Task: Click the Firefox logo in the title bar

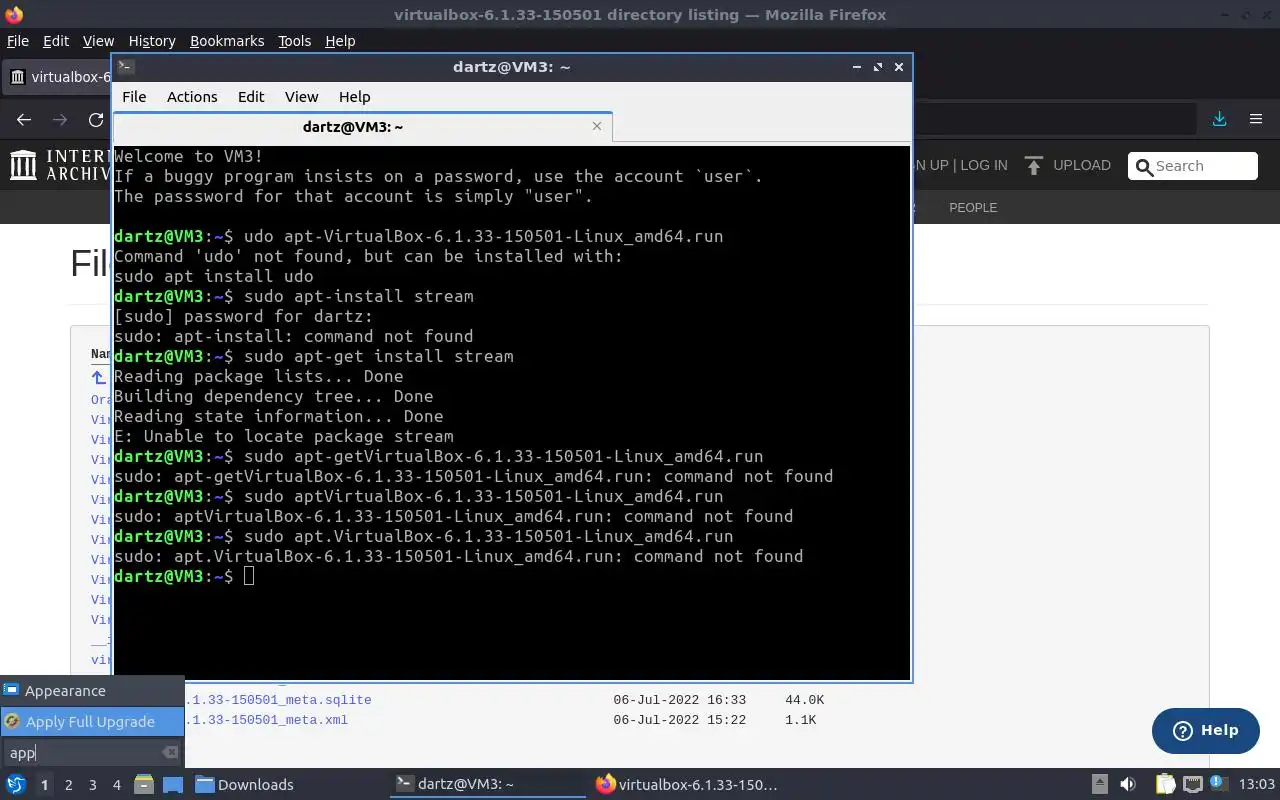Action: point(13,14)
